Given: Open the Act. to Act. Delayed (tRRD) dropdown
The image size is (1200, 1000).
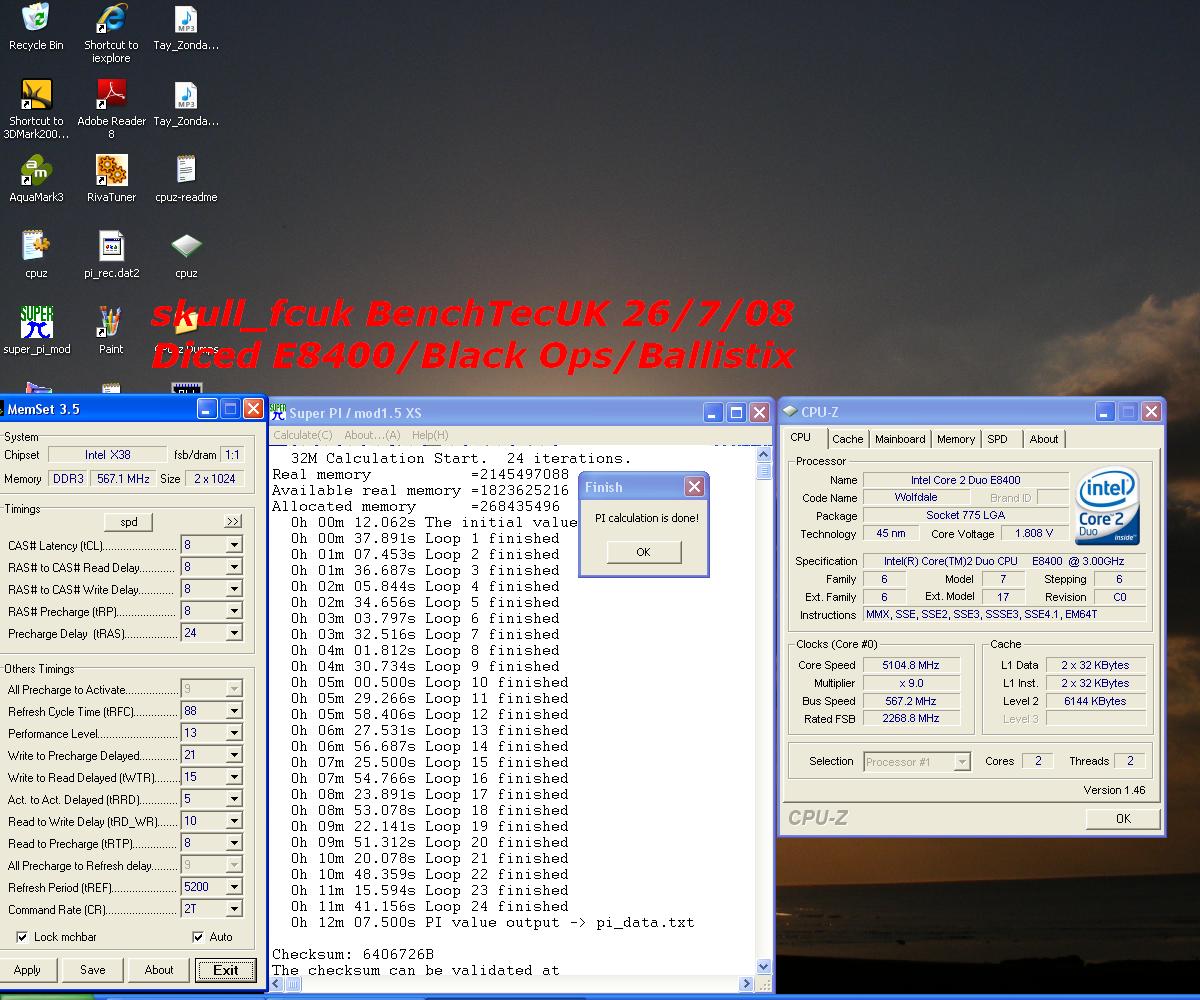Looking at the screenshot, I should (x=234, y=799).
